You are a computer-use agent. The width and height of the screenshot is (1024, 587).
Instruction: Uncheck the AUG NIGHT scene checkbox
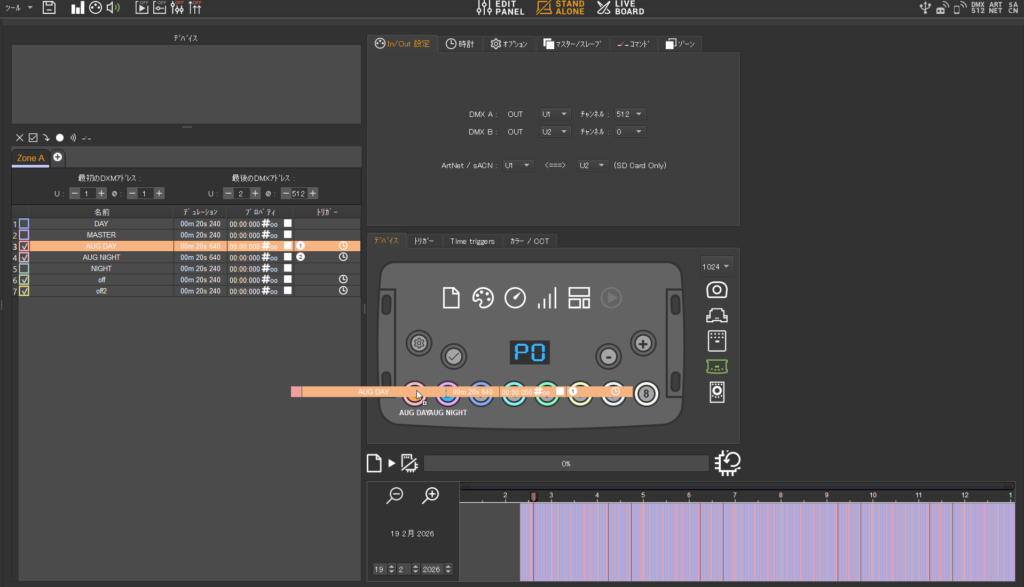[24, 257]
